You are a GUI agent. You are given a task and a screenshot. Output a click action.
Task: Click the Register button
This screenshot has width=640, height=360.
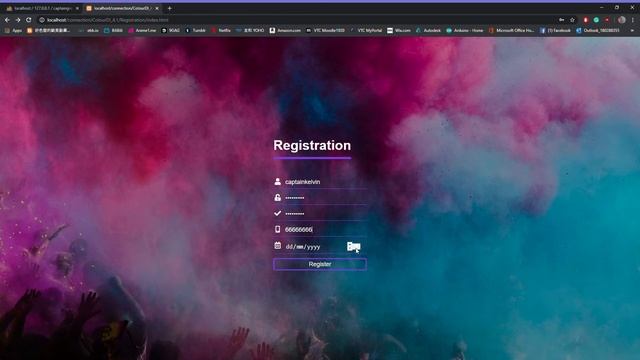pos(320,264)
